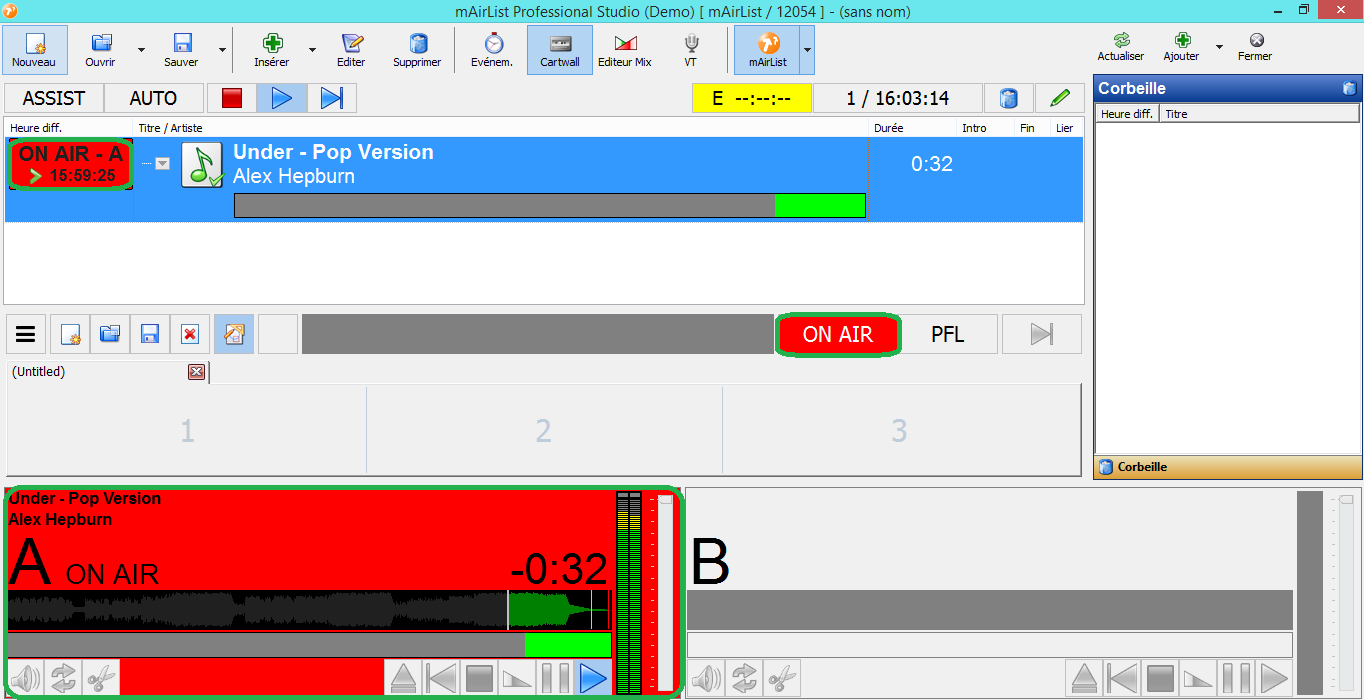Open the Evénem. clock icon
The width and height of the screenshot is (1364, 700).
[x=492, y=50]
